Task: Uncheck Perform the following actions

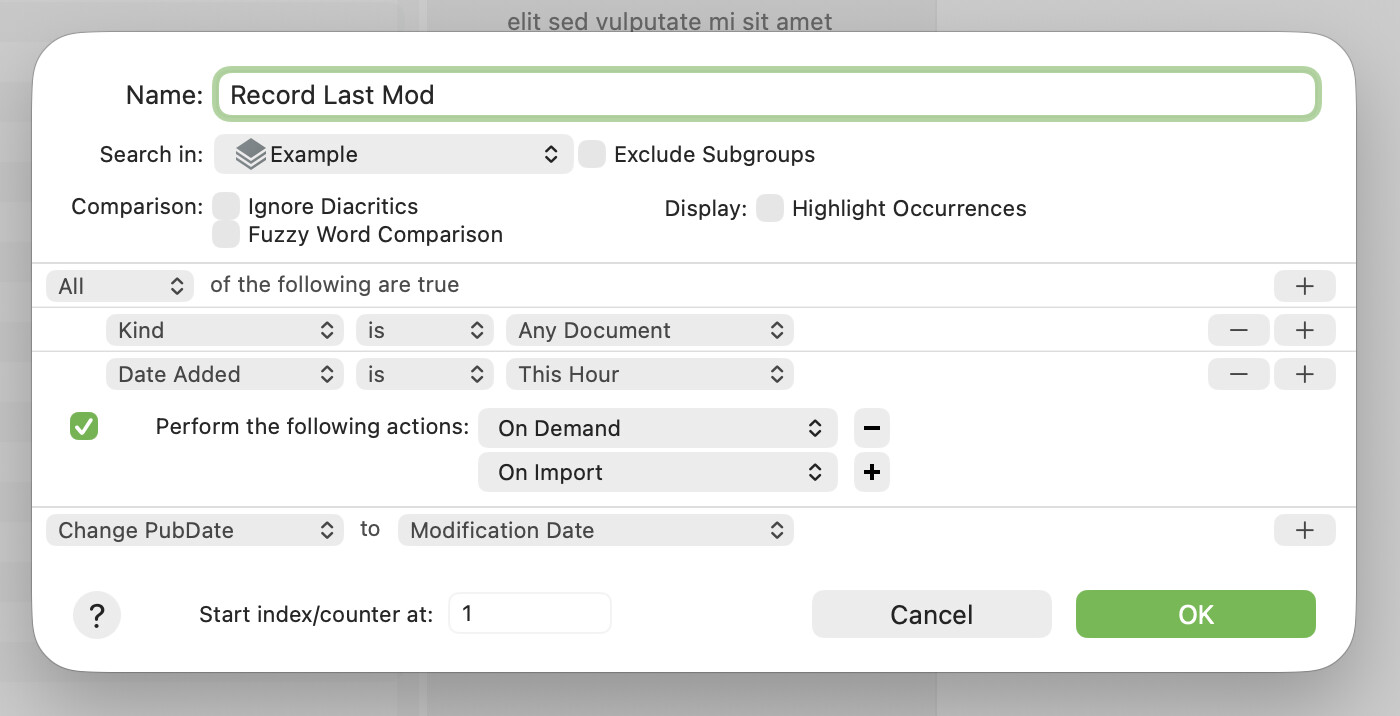Action: pyautogui.click(x=84, y=427)
